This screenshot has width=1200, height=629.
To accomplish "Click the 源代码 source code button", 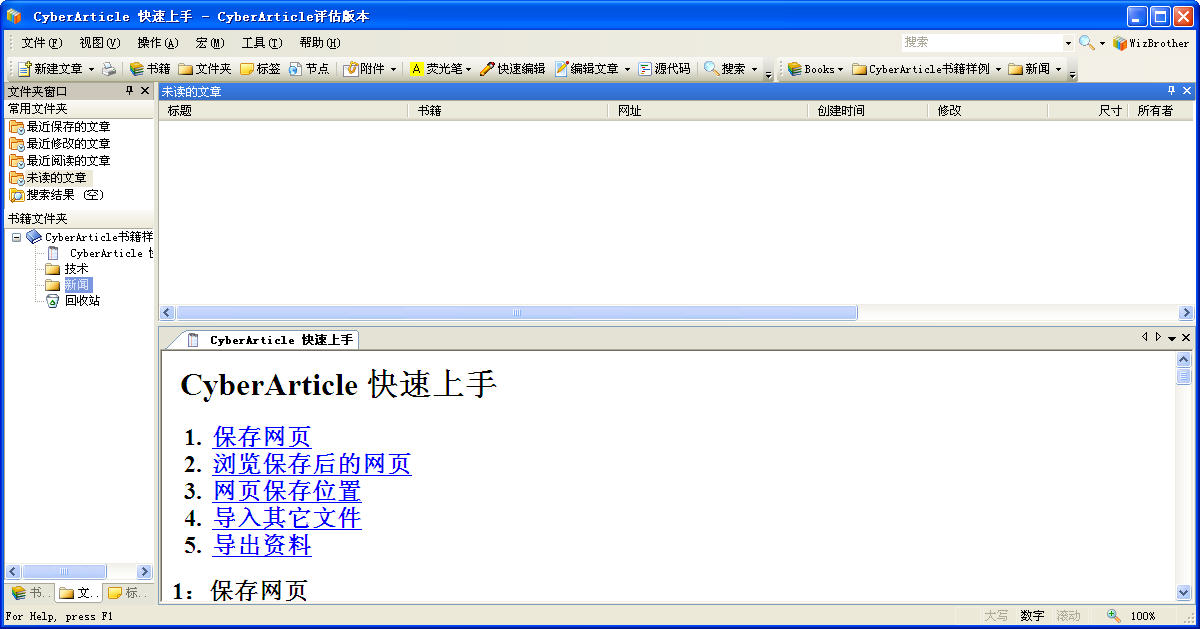I will click(x=664, y=69).
